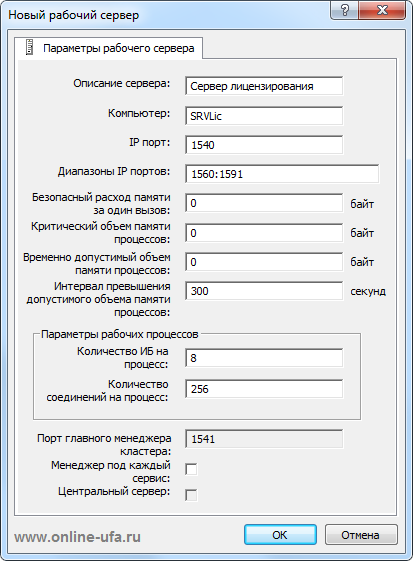The width and height of the screenshot is (413, 561).
Task: Click Порт главного менеджера кластера field
Action: pos(264,439)
